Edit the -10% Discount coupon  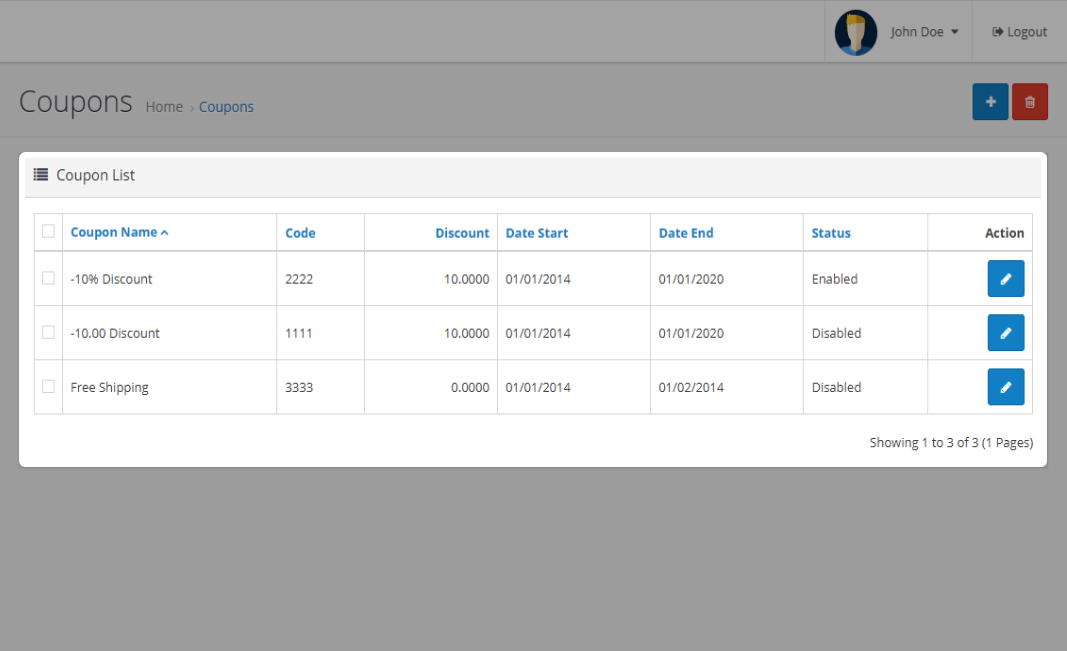(x=1005, y=279)
